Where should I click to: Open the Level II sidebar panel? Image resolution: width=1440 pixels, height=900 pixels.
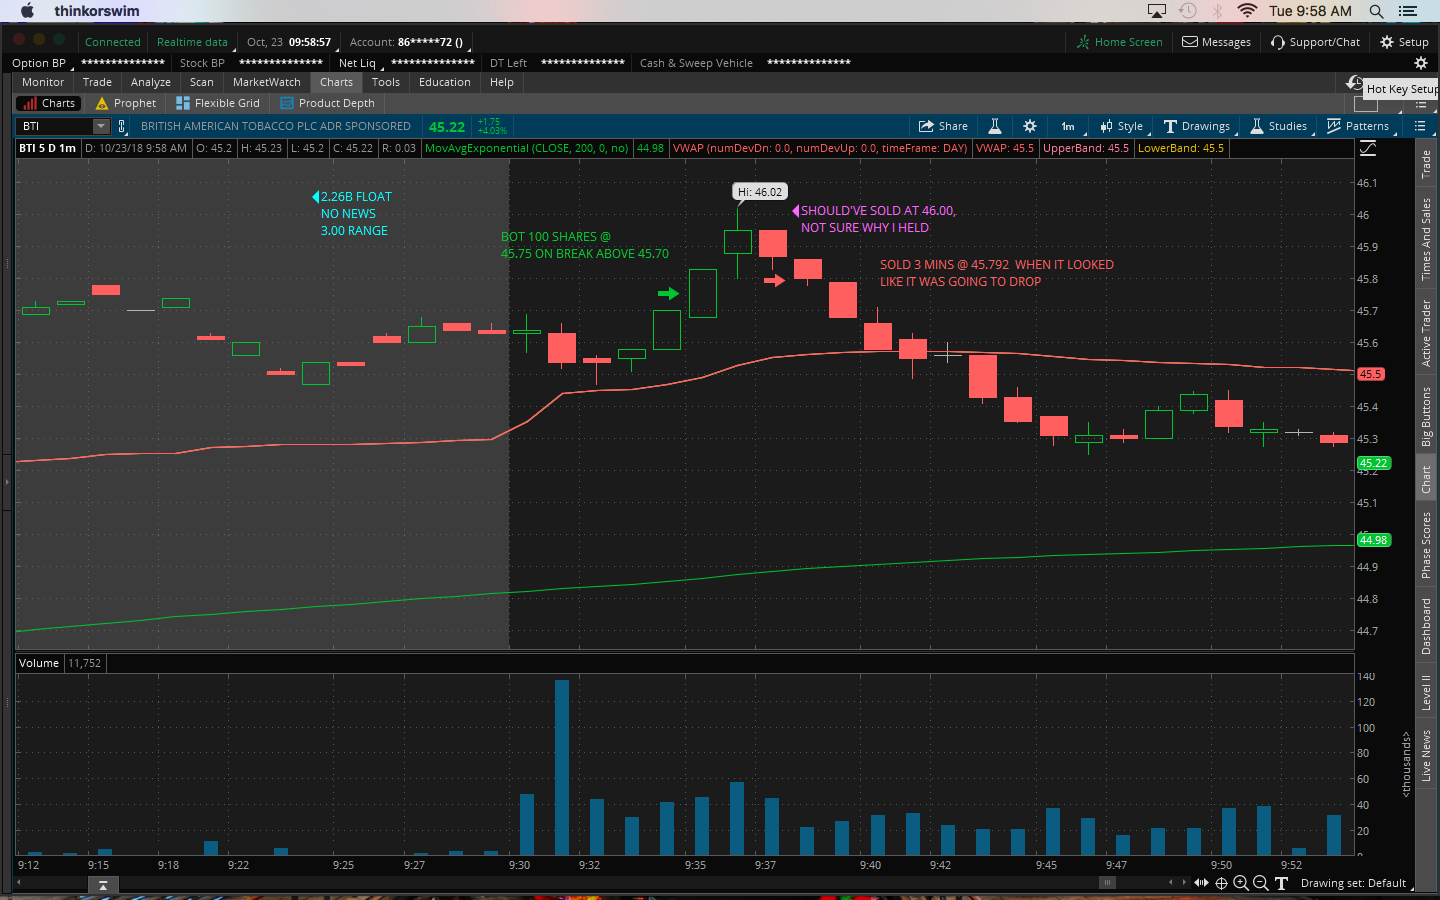click(x=1426, y=692)
